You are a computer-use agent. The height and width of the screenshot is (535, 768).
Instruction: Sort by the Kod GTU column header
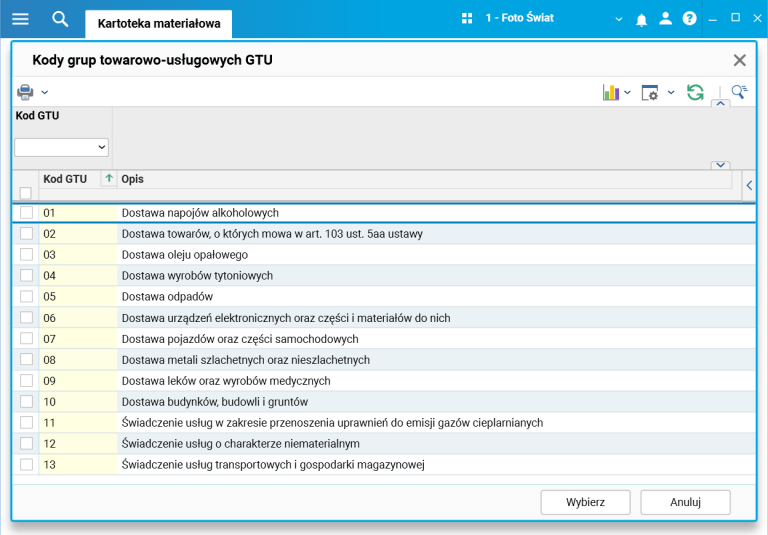65,179
